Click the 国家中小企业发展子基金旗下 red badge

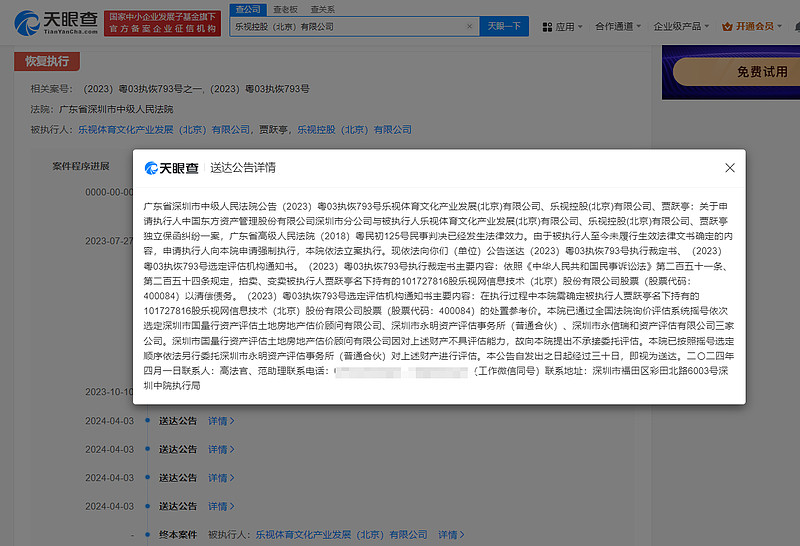pos(162,23)
